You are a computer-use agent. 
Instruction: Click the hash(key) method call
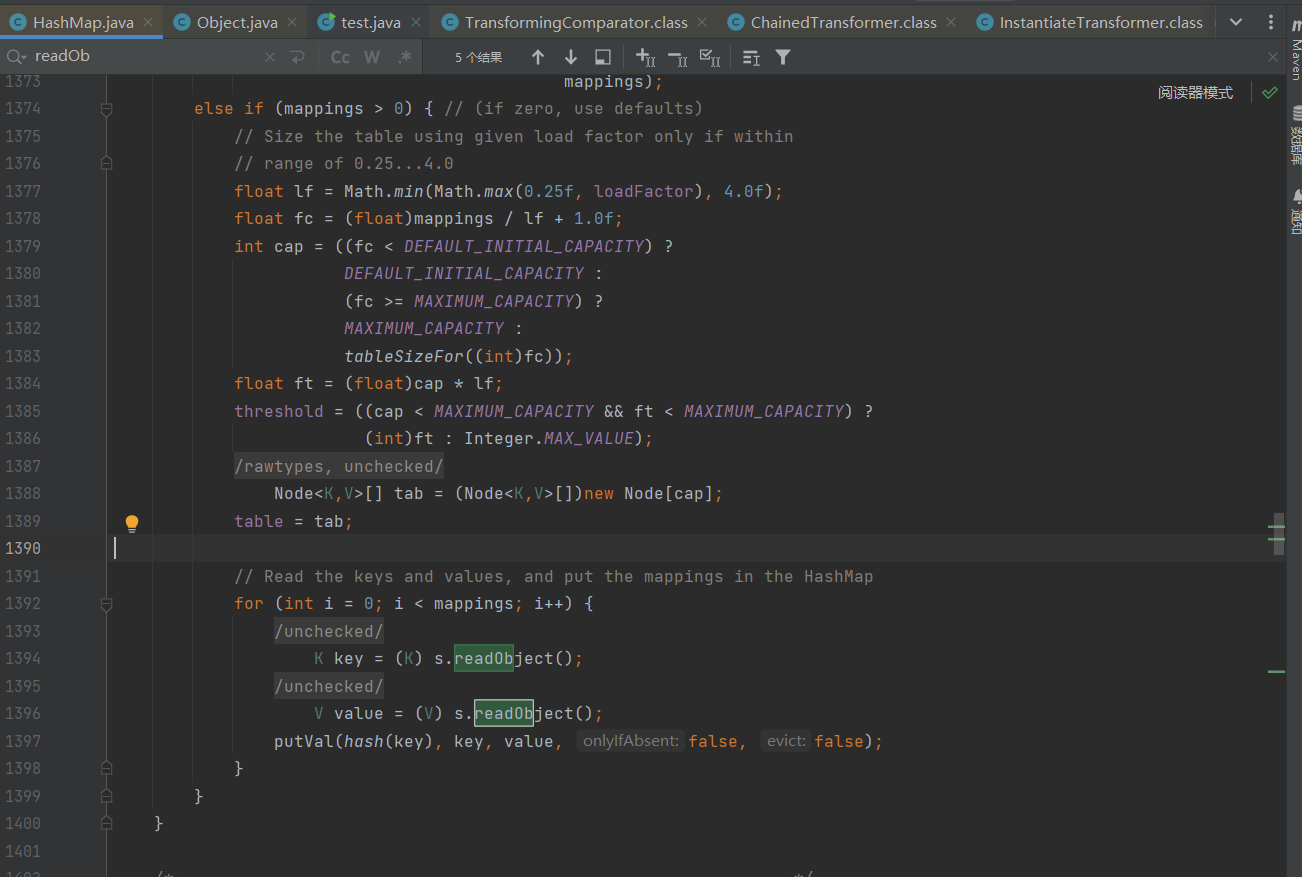pos(389,741)
